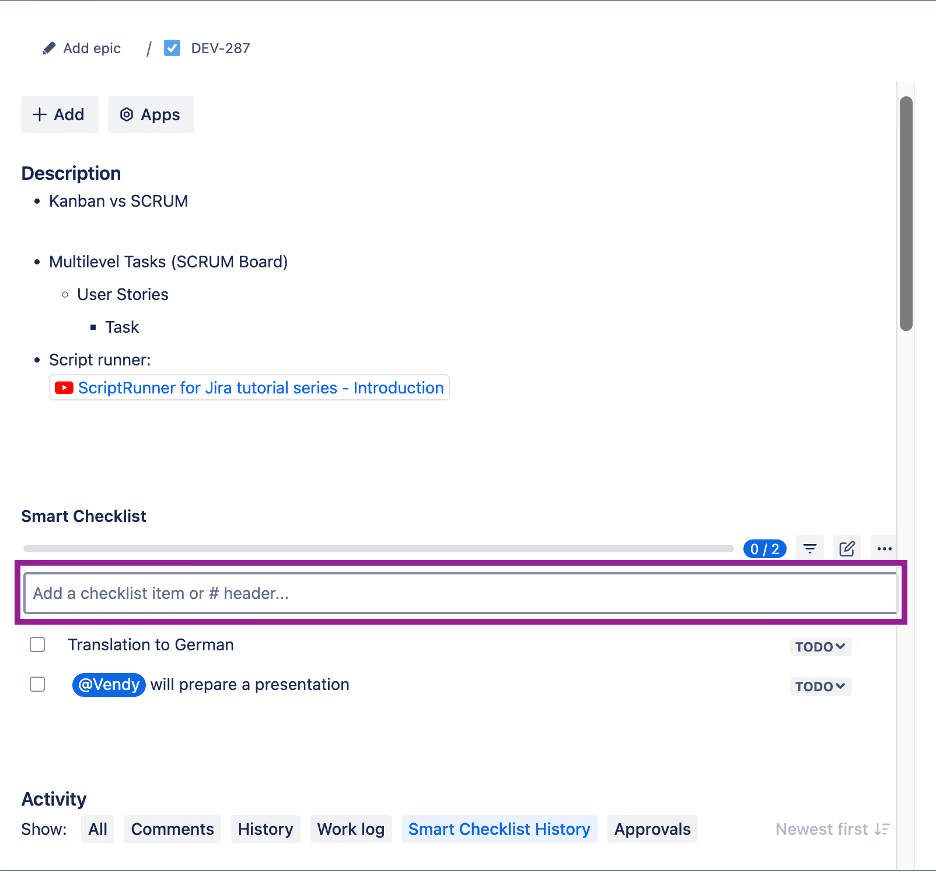Click the filter icon in Smart Checklist toolbar
936x872 pixels.
click(809, 548)
